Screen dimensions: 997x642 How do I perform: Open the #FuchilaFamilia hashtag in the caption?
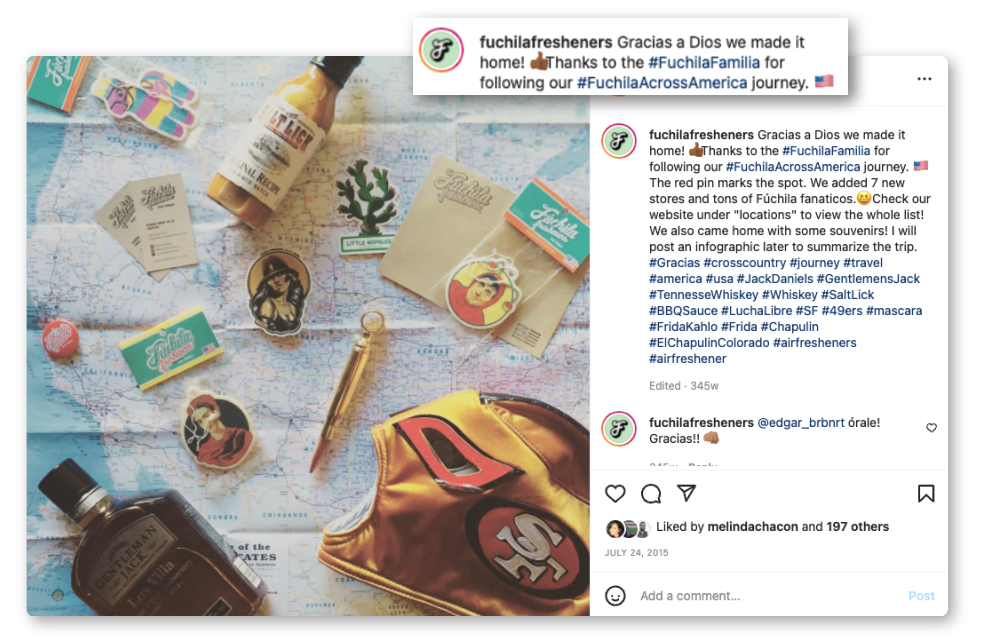(825, 151)
